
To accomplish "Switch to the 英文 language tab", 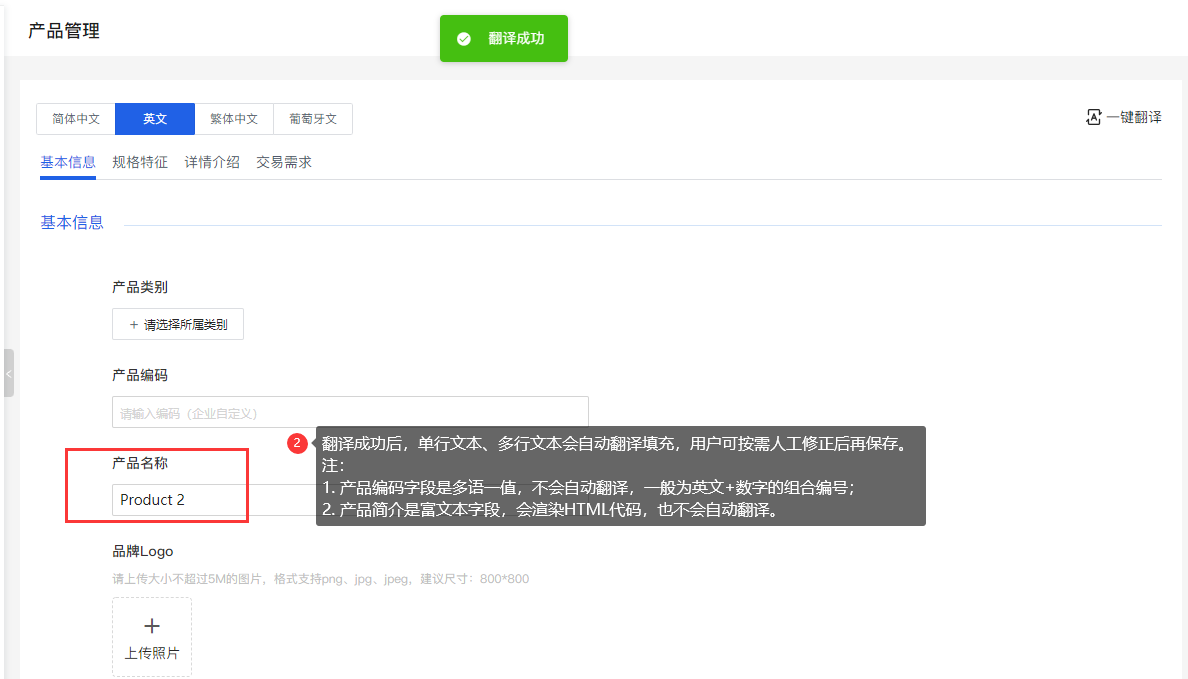I will (154, 118).
